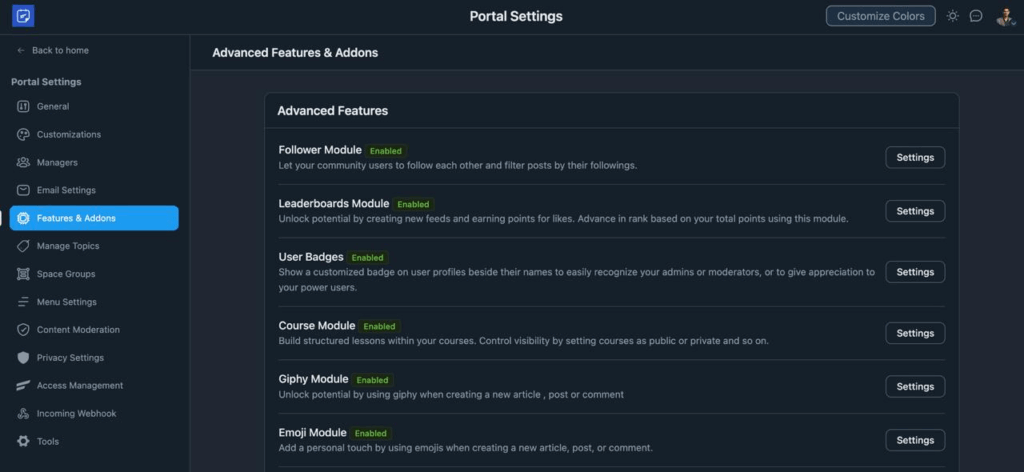Viewport: 1024px width, 472px height.
Task: Open Content Moderation shield icon
Action: click(x=23, y=330)
